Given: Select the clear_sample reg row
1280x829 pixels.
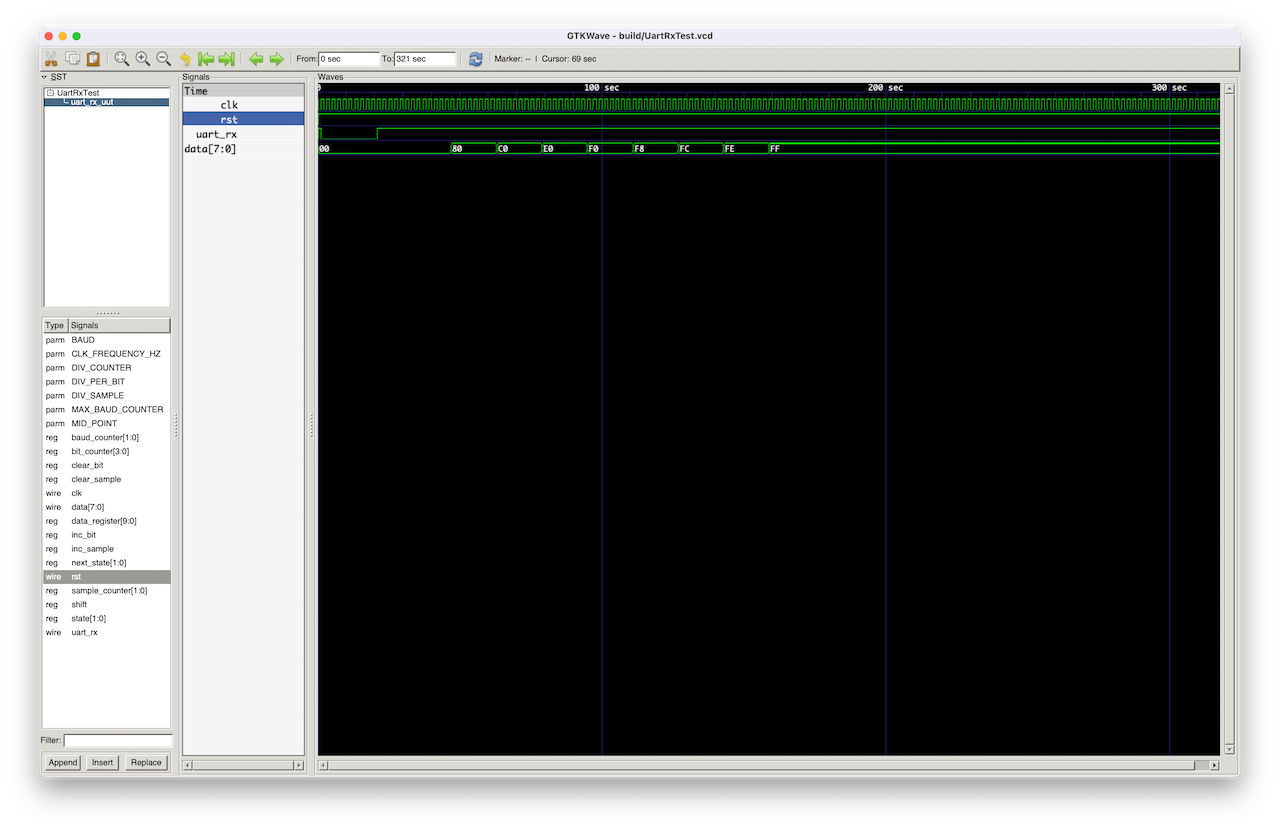Looking at the screenshot, I should (106, 480).
